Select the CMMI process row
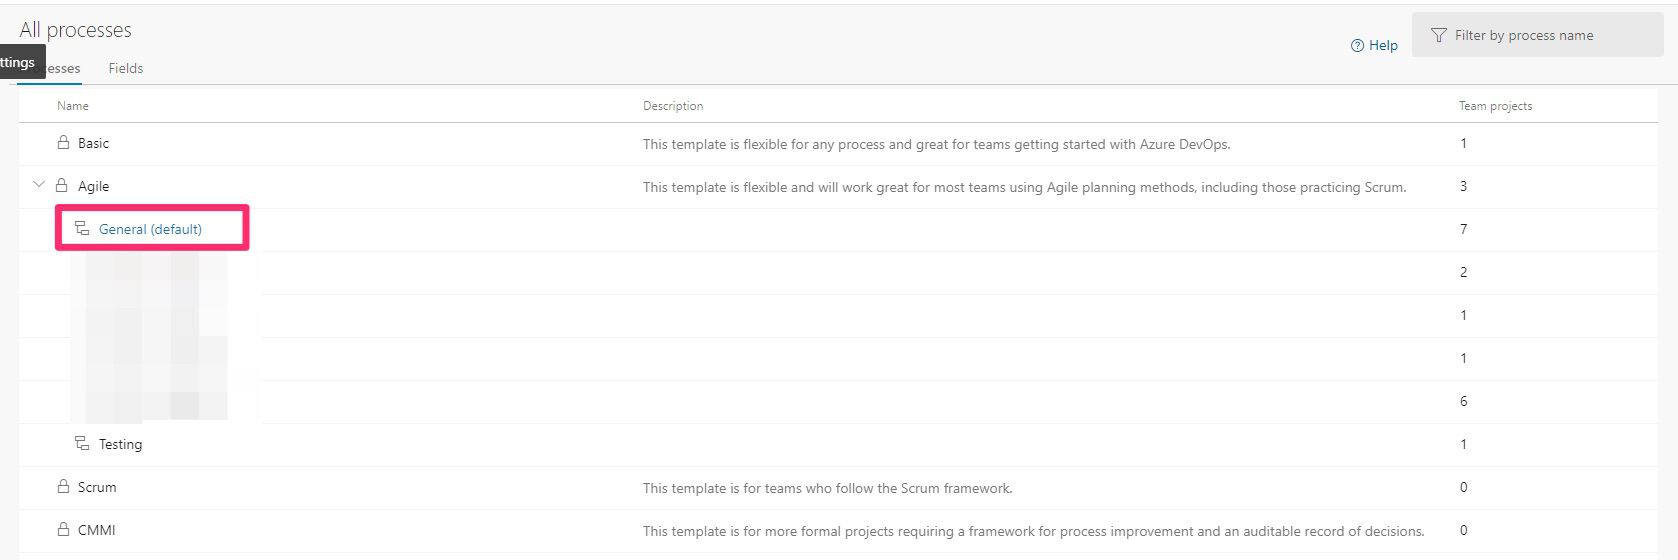 click(x=838, y=531)
